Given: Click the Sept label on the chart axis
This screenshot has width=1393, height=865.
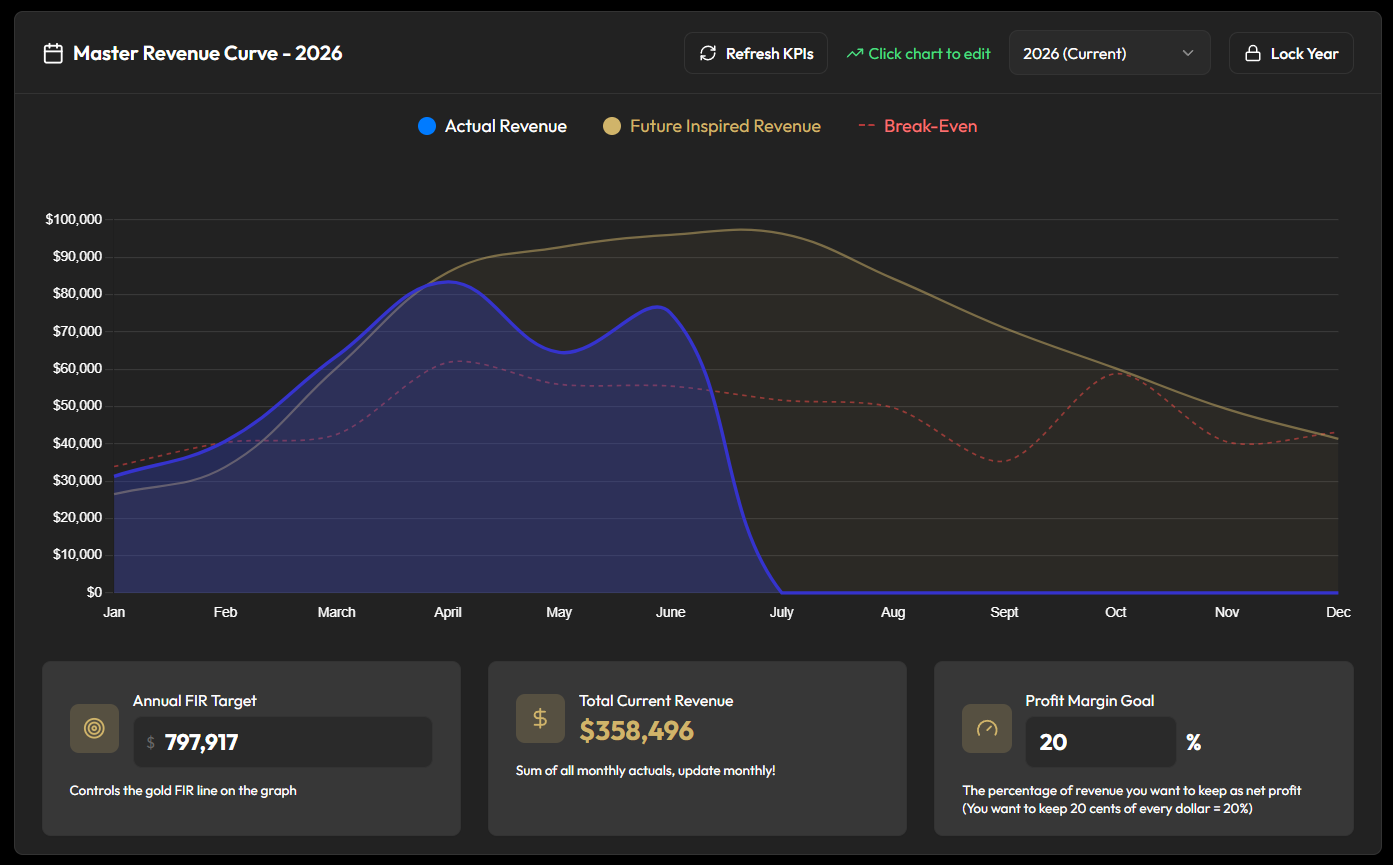Looking at the screenshot, I should coord(1004,612).
